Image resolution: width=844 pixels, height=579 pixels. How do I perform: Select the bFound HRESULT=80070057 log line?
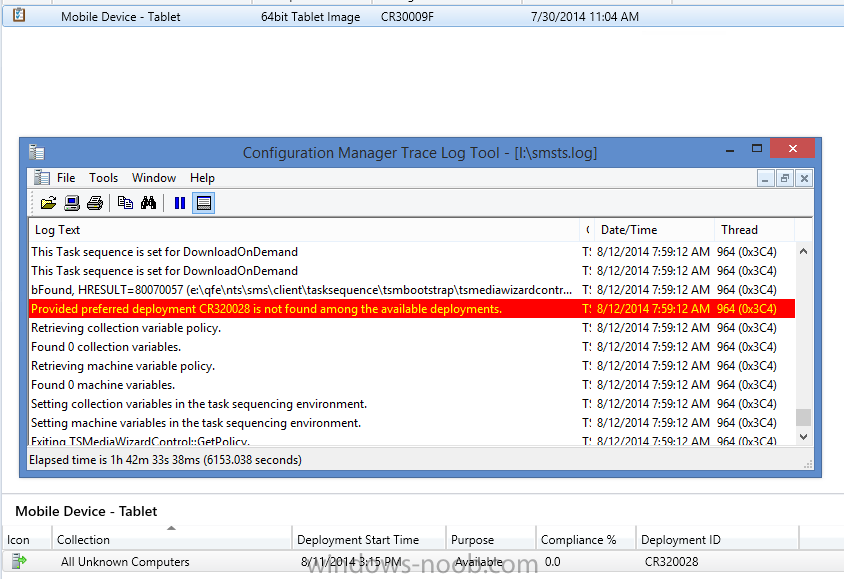412,290
